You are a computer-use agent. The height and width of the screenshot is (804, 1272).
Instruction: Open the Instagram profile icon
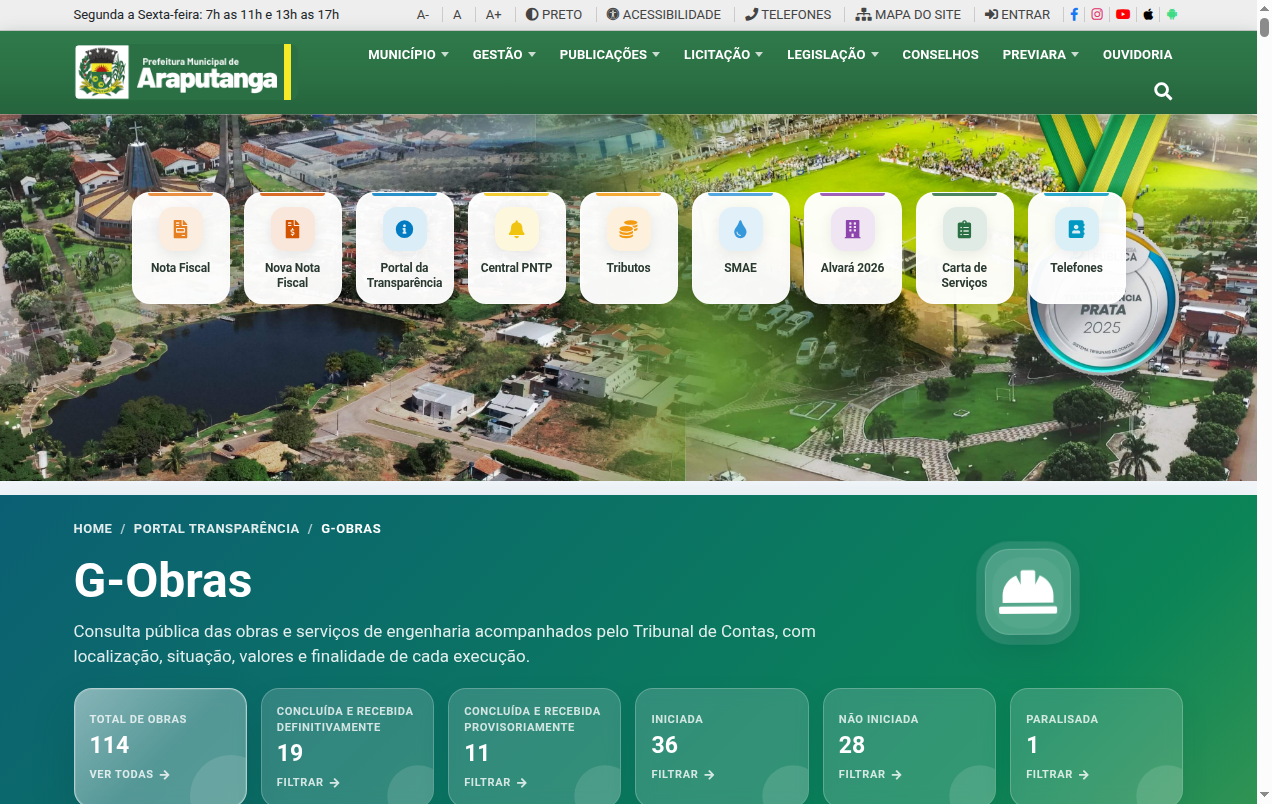point(1097,15)
